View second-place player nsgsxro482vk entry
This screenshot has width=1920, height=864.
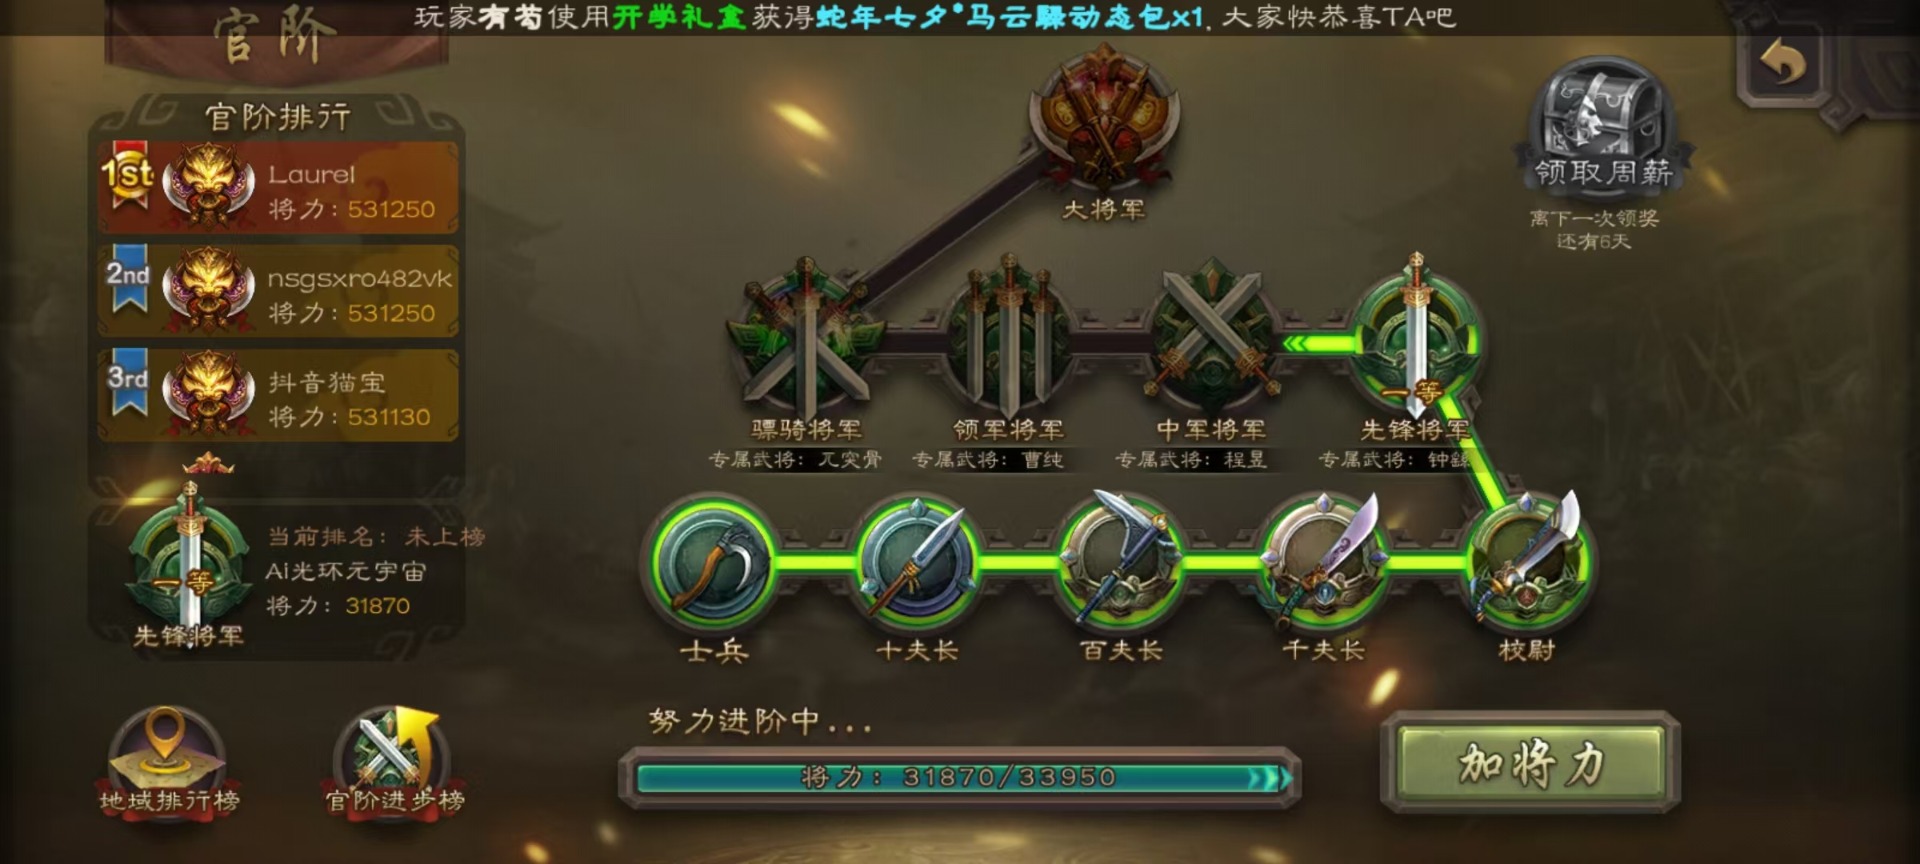click(x=278, y=291)
